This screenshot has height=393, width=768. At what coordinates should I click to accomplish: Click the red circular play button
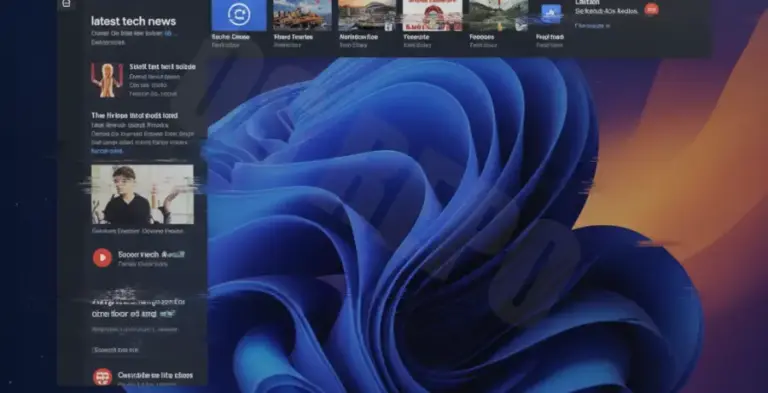click(x=102, y=258)
